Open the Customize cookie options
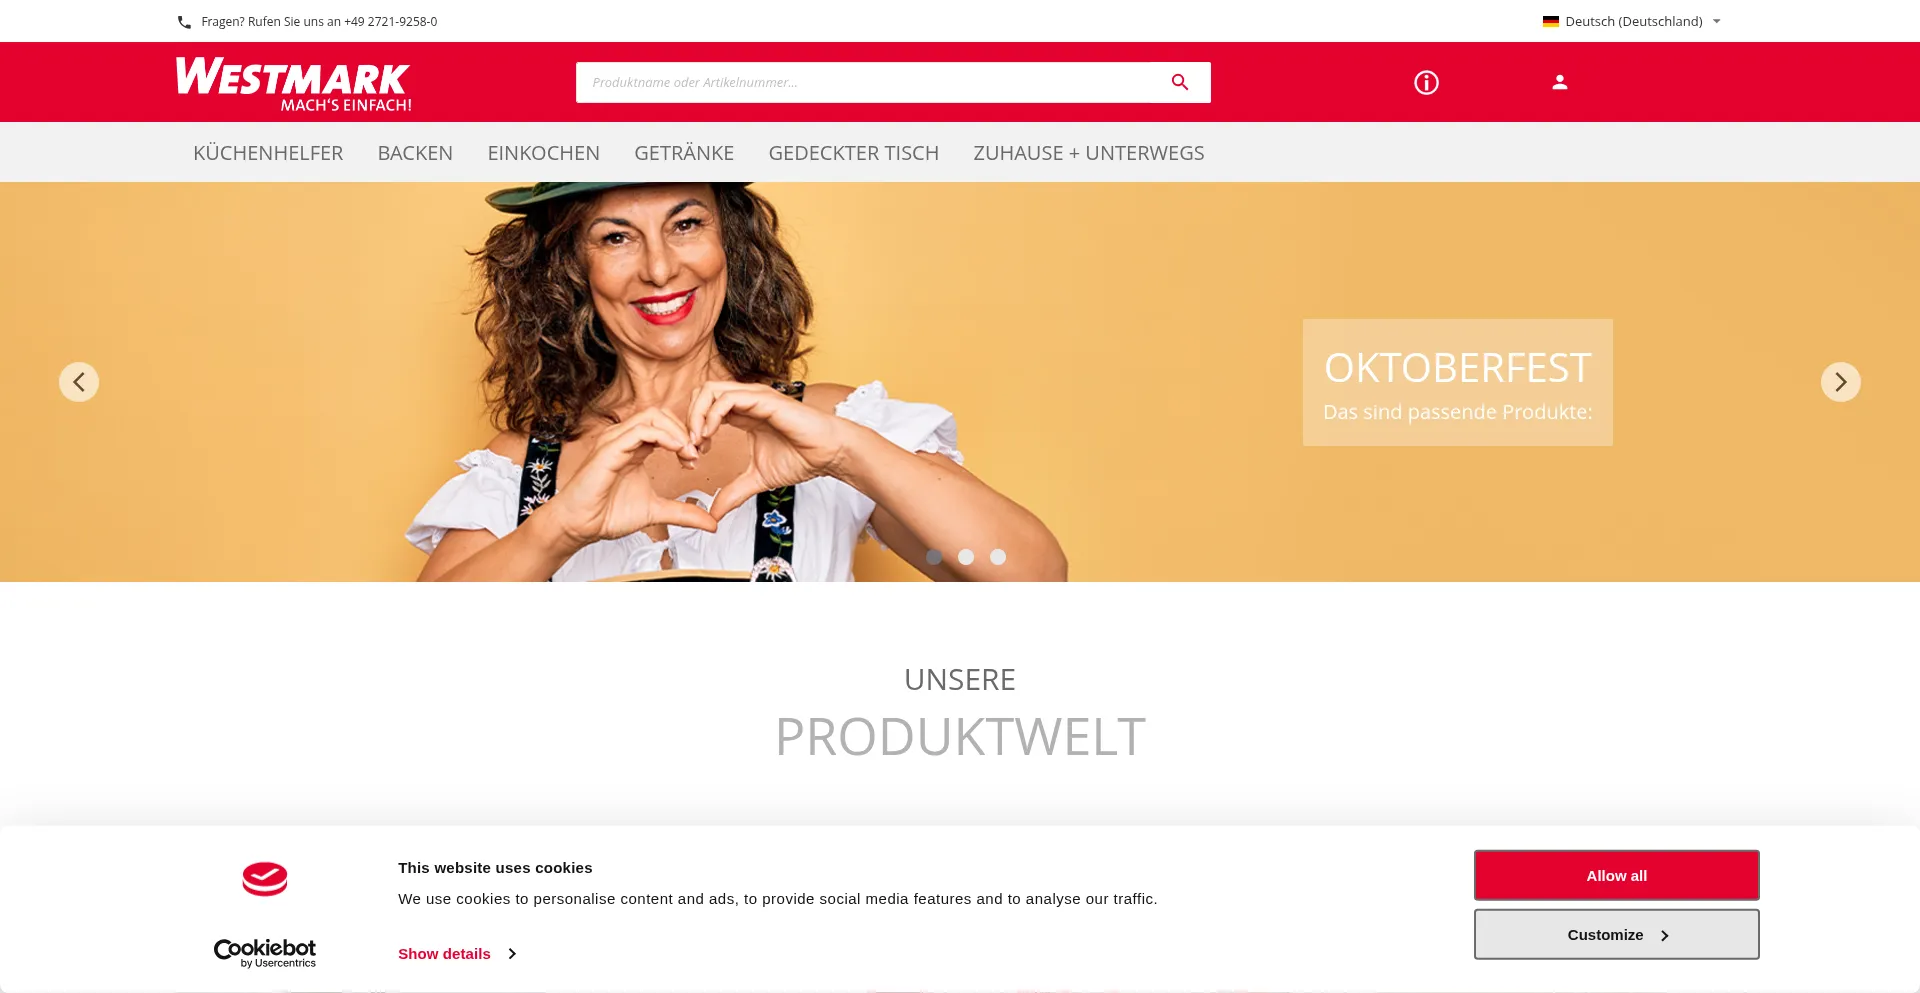 [x=1616, y=934]
